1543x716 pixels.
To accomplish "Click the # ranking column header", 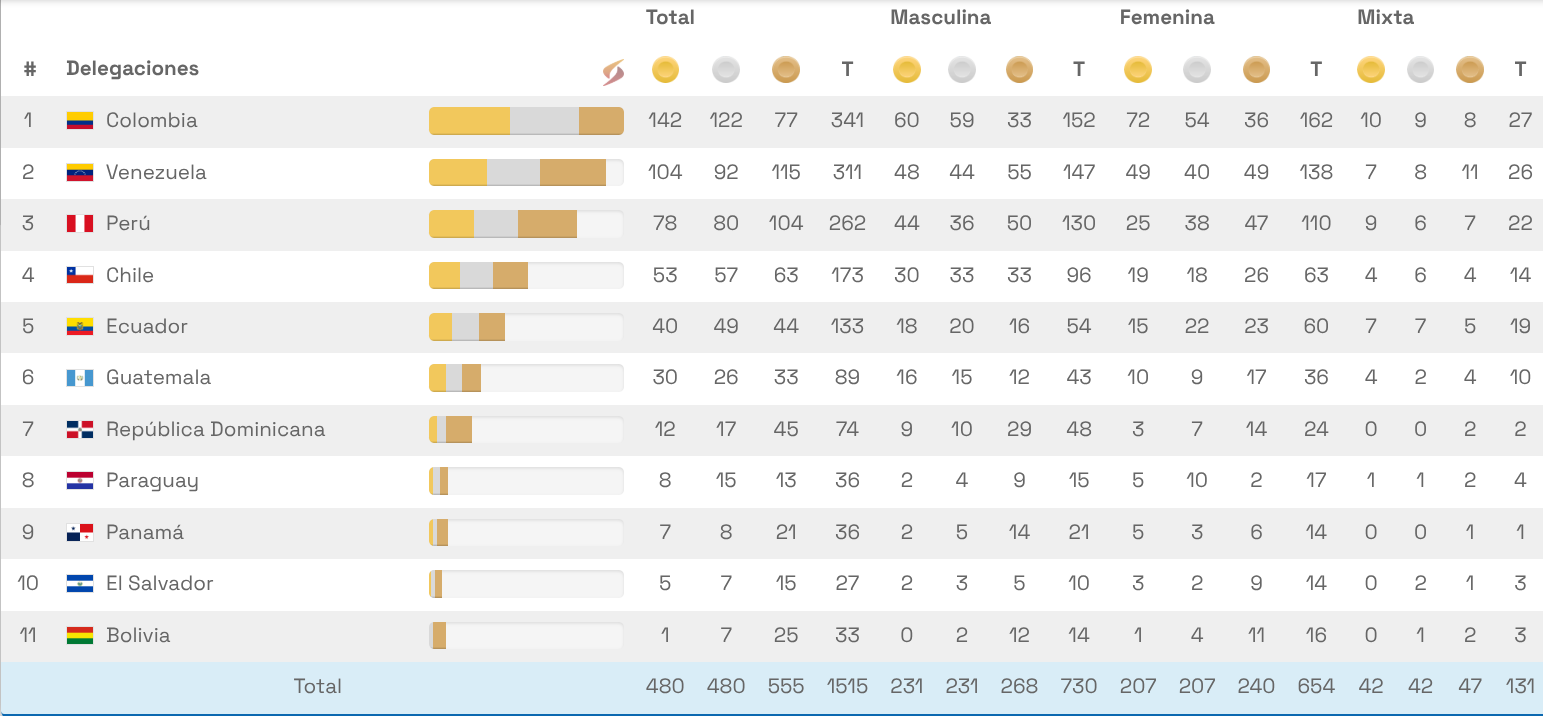I will (x=30, y=69).
